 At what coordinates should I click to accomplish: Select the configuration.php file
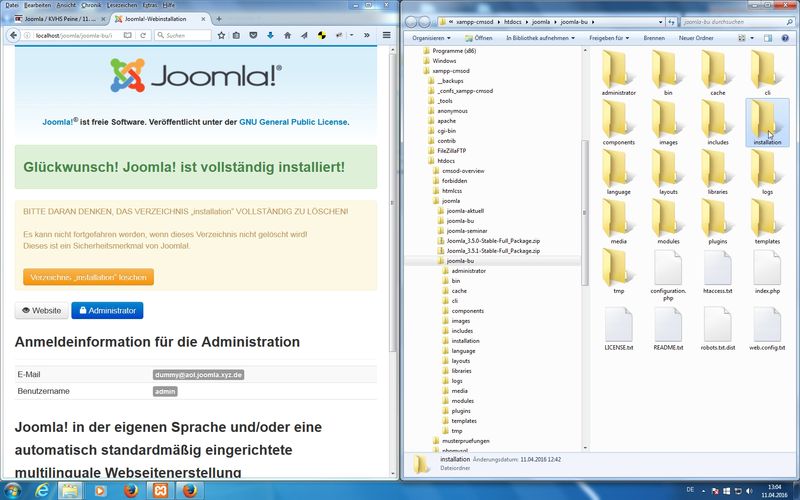[x=668, y=275]
